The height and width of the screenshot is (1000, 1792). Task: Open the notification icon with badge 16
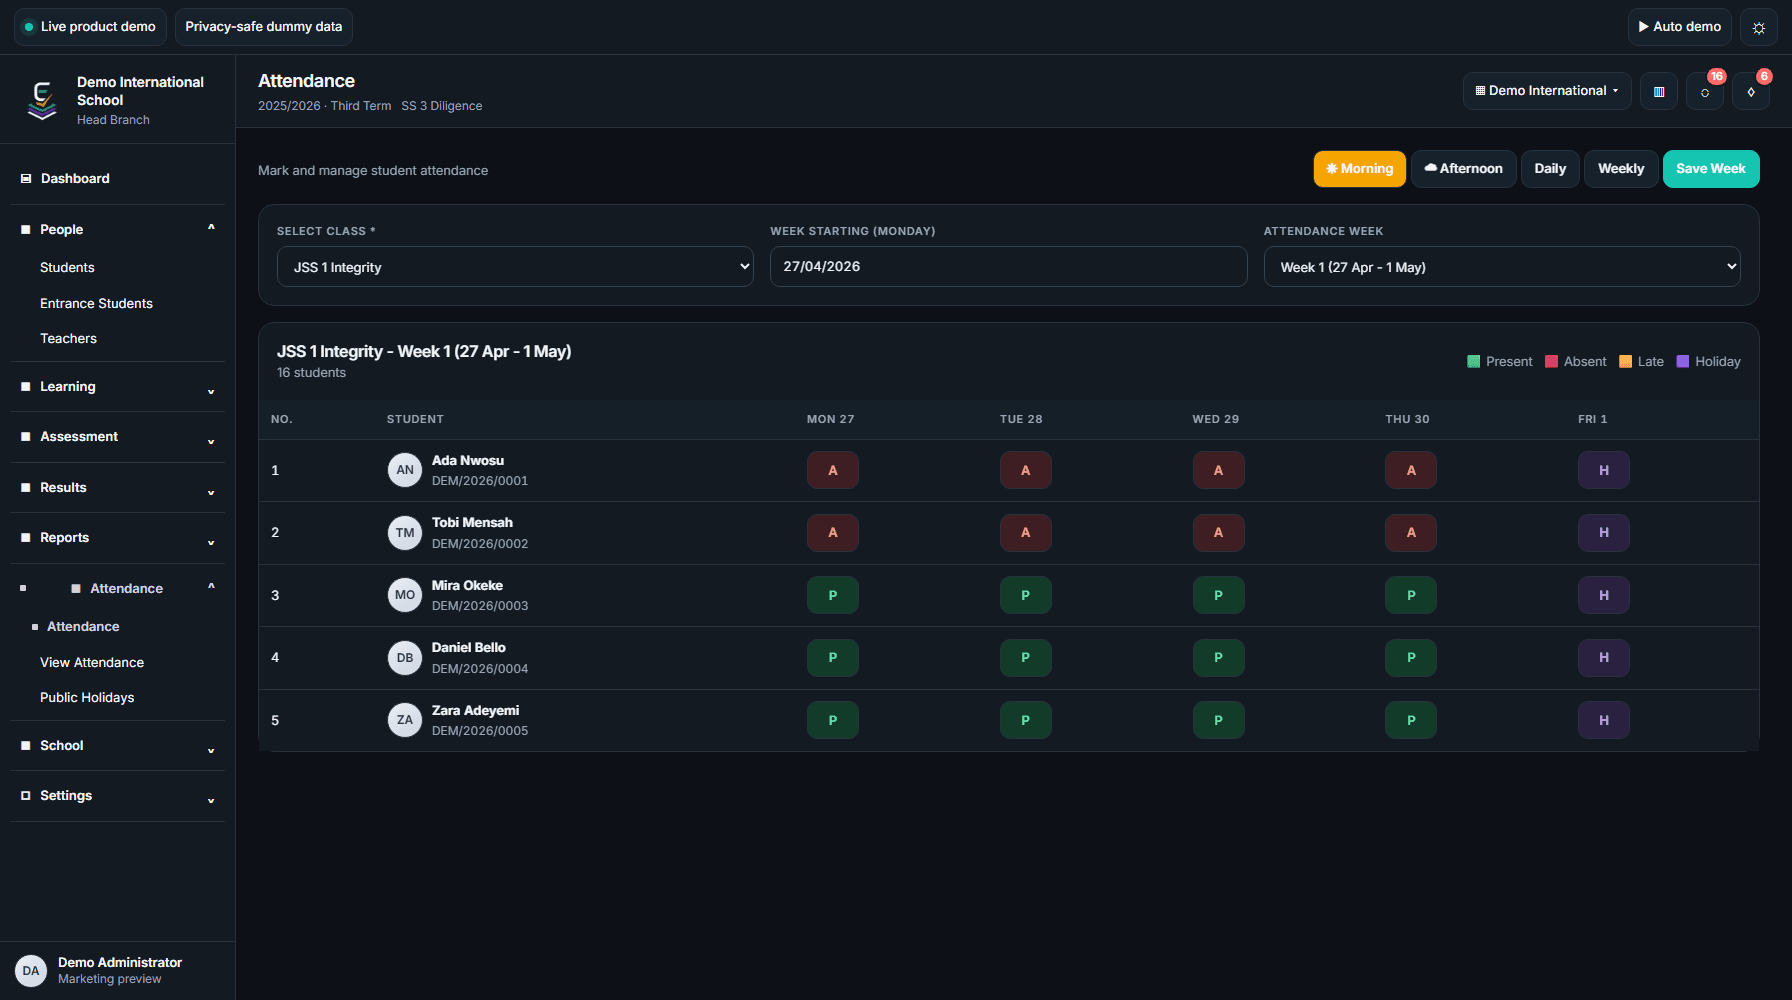pos(1705,91)
